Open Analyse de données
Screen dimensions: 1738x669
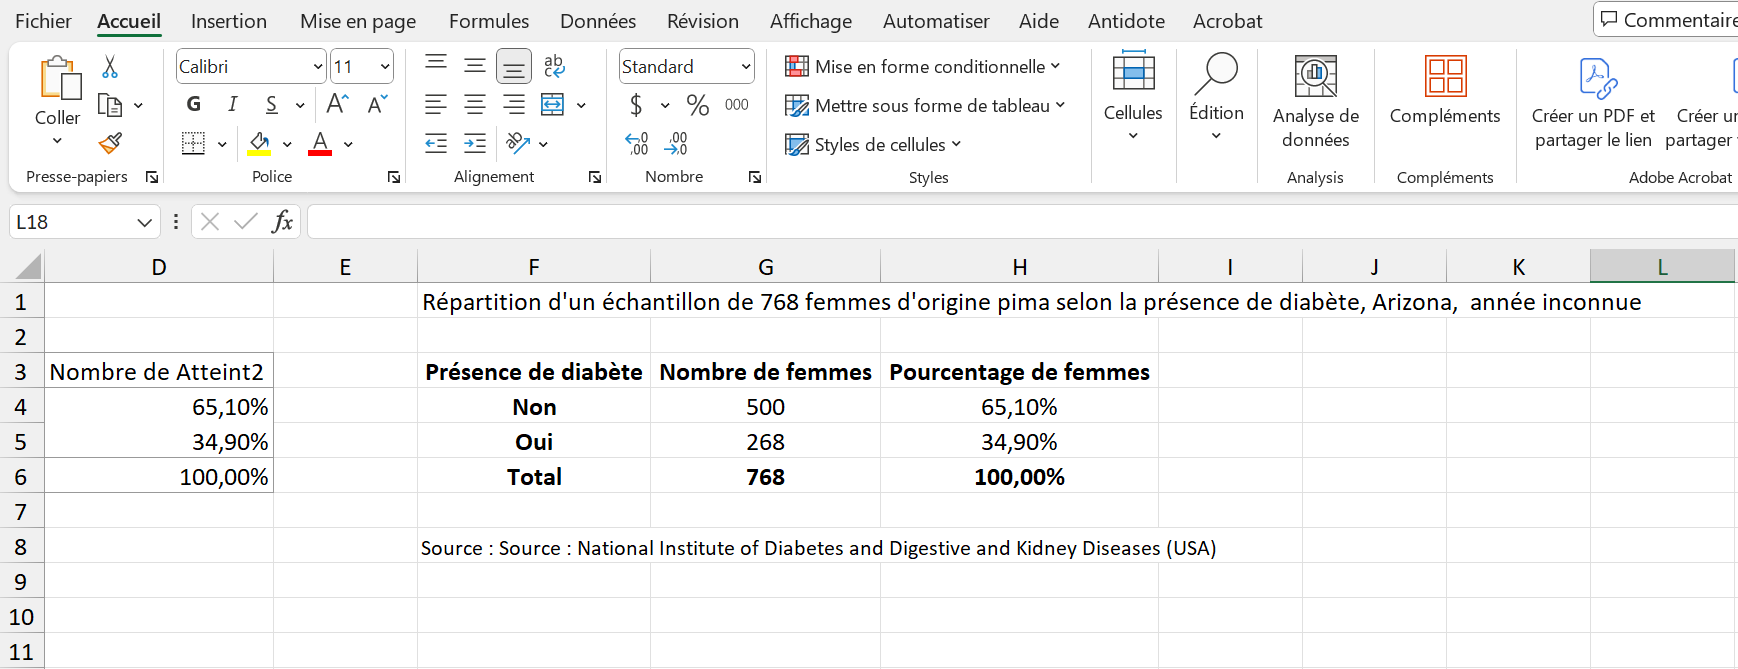click(x=1316, y=103)
